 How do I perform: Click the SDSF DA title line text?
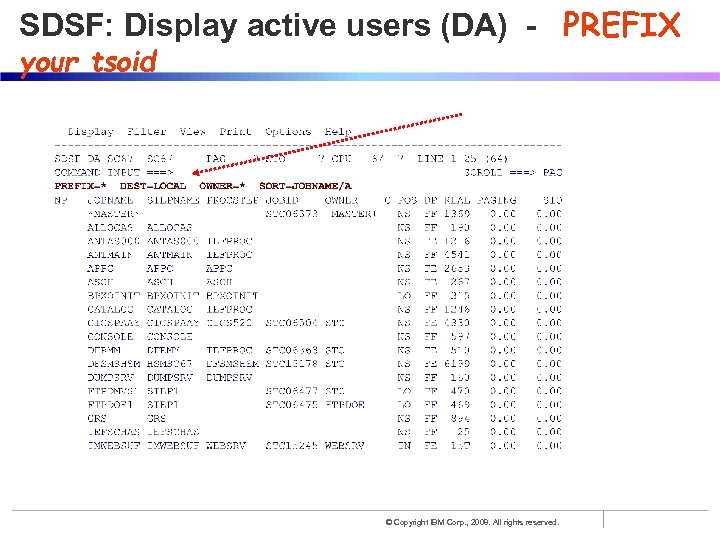(x=281, y=159)
